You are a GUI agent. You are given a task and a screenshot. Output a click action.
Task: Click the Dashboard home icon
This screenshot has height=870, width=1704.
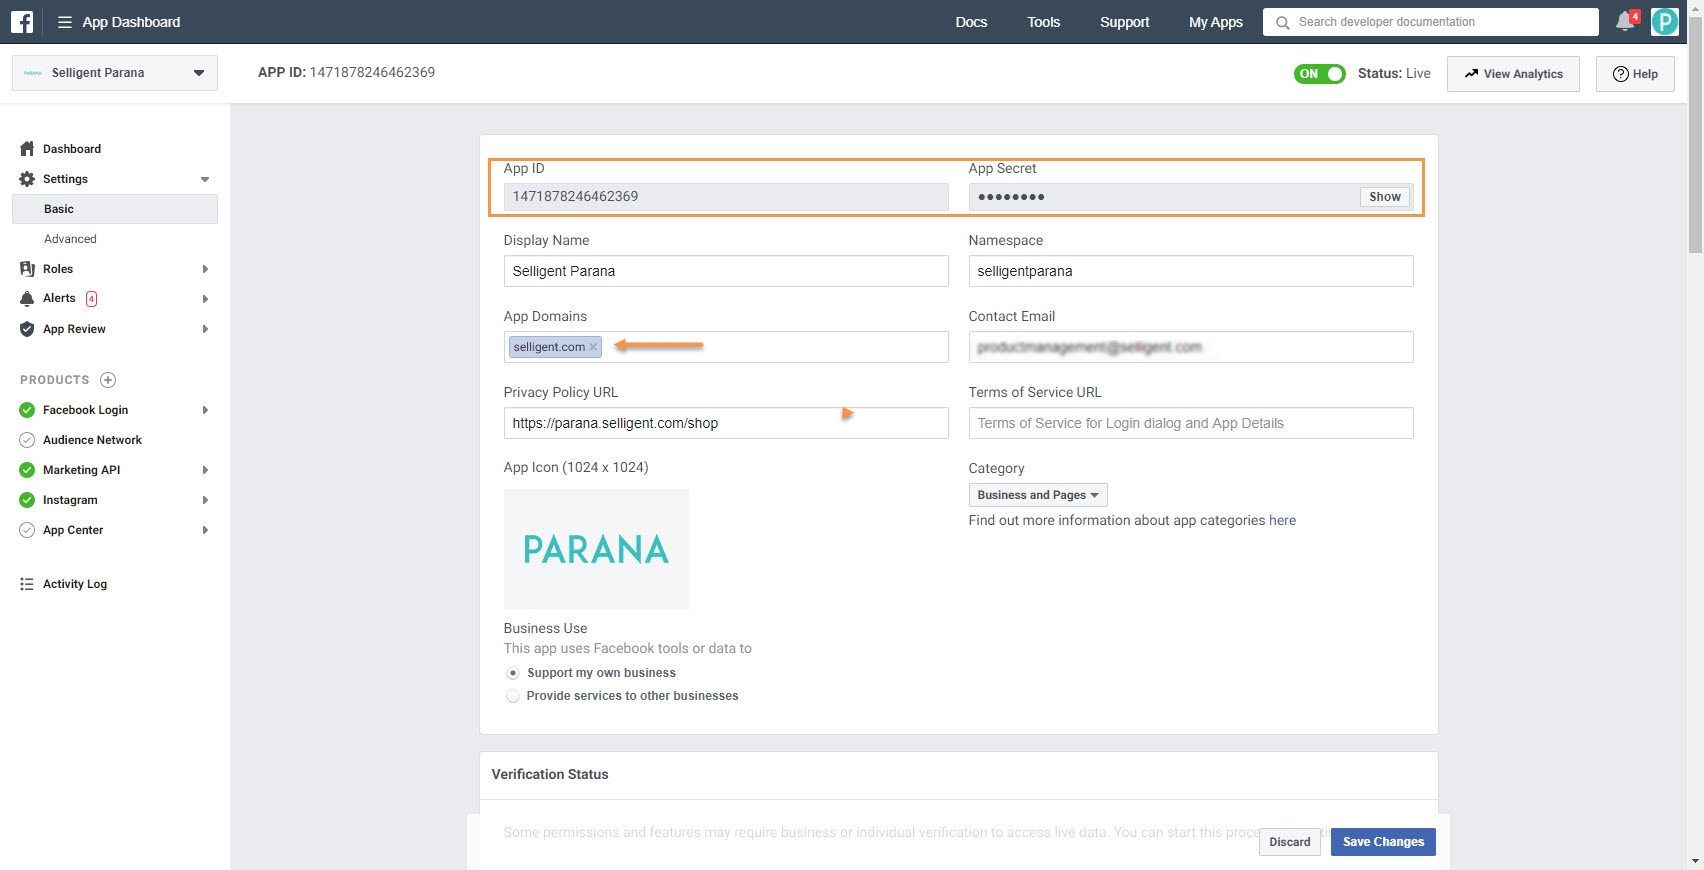pos(27,149)
